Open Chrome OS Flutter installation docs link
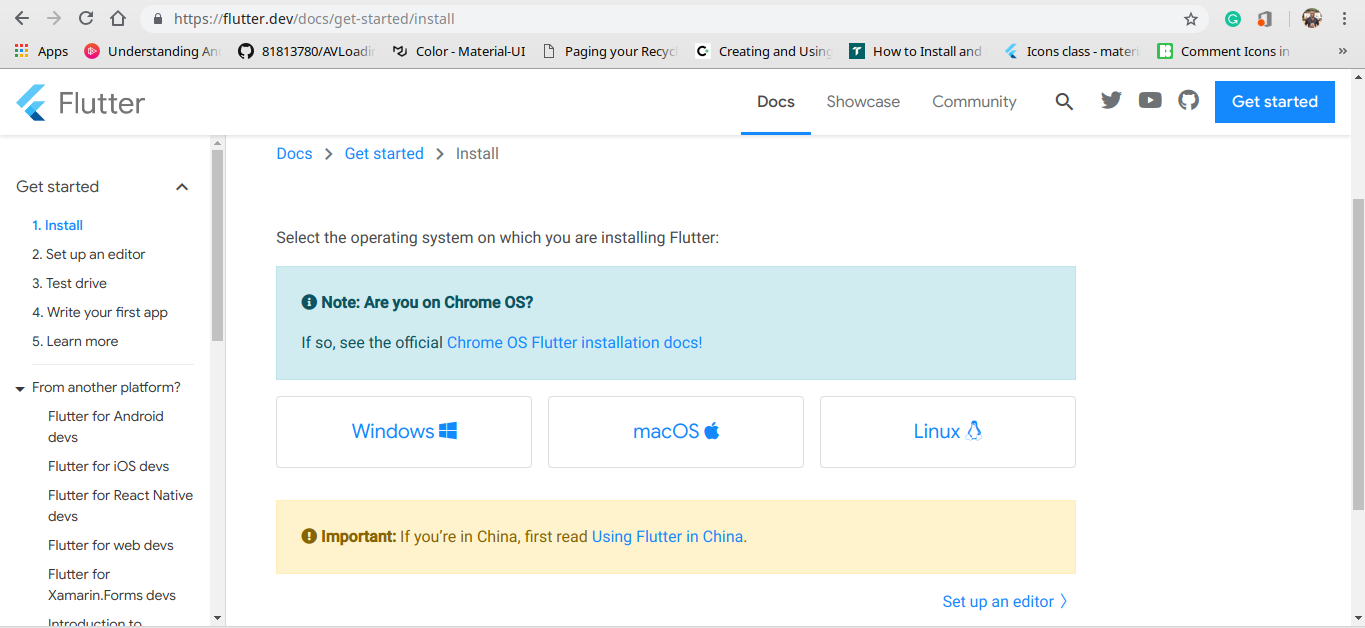1365x628 pixels. coord(574,343)
